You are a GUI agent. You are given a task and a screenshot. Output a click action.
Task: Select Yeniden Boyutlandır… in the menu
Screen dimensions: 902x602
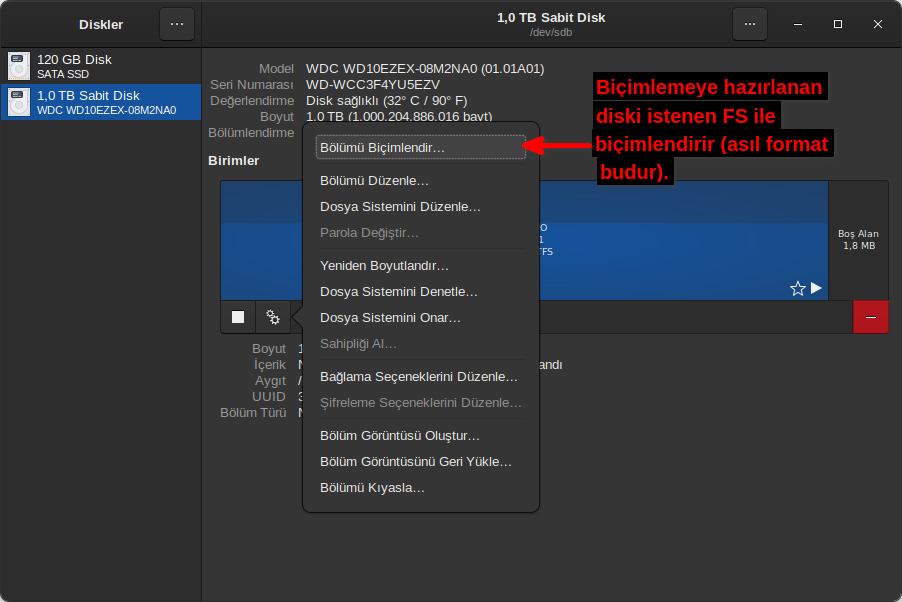point(384,266)
